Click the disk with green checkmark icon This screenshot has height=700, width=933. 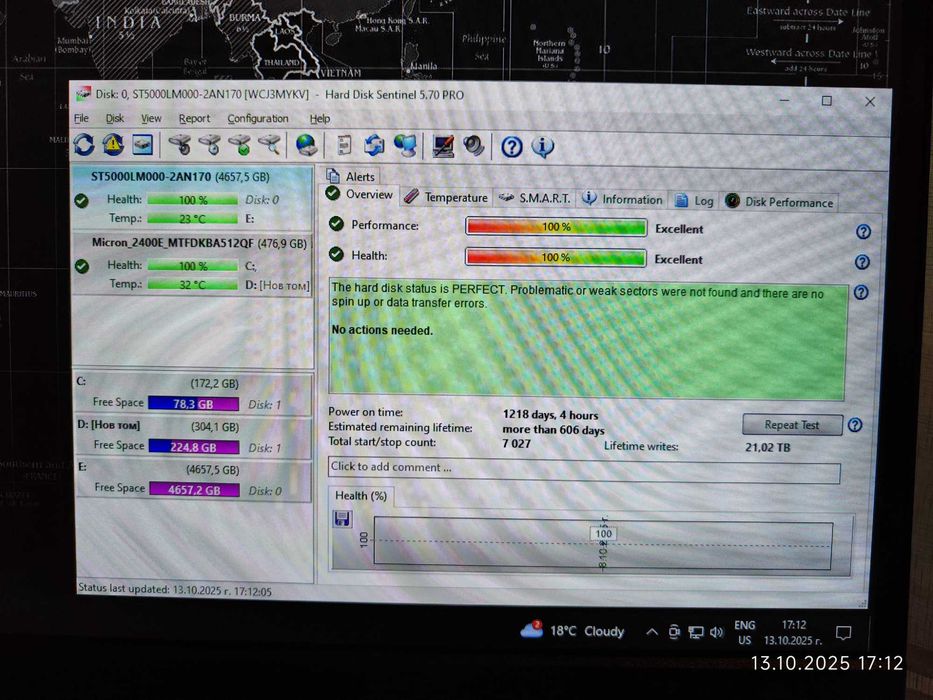[239, 145]
